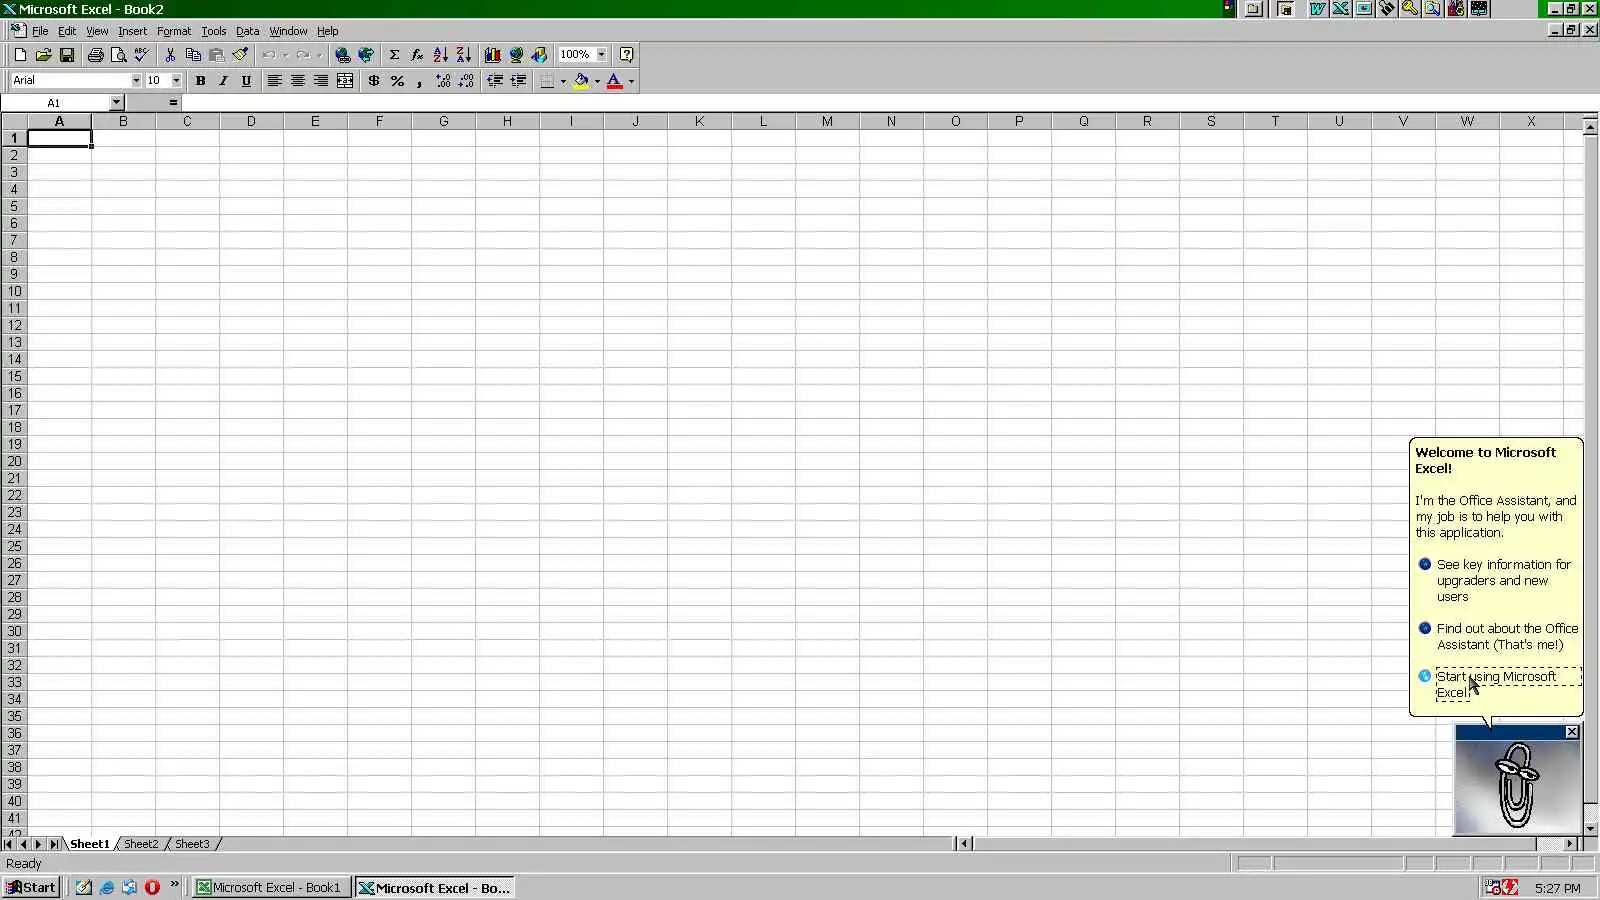The image size is (1600, 900).
Task: Open the Data menu
Action: [247, 31]
